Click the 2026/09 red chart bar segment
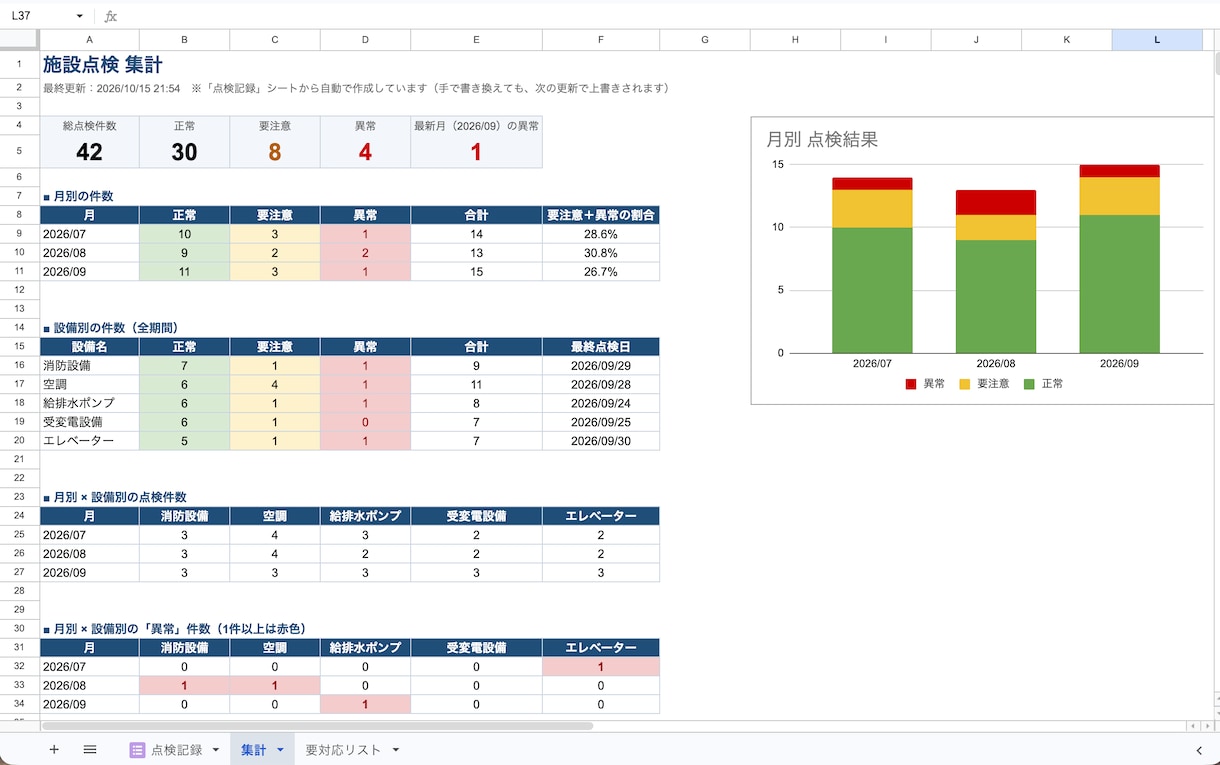This screenshot has width=1220, height=765. (x=1119, y=171)
